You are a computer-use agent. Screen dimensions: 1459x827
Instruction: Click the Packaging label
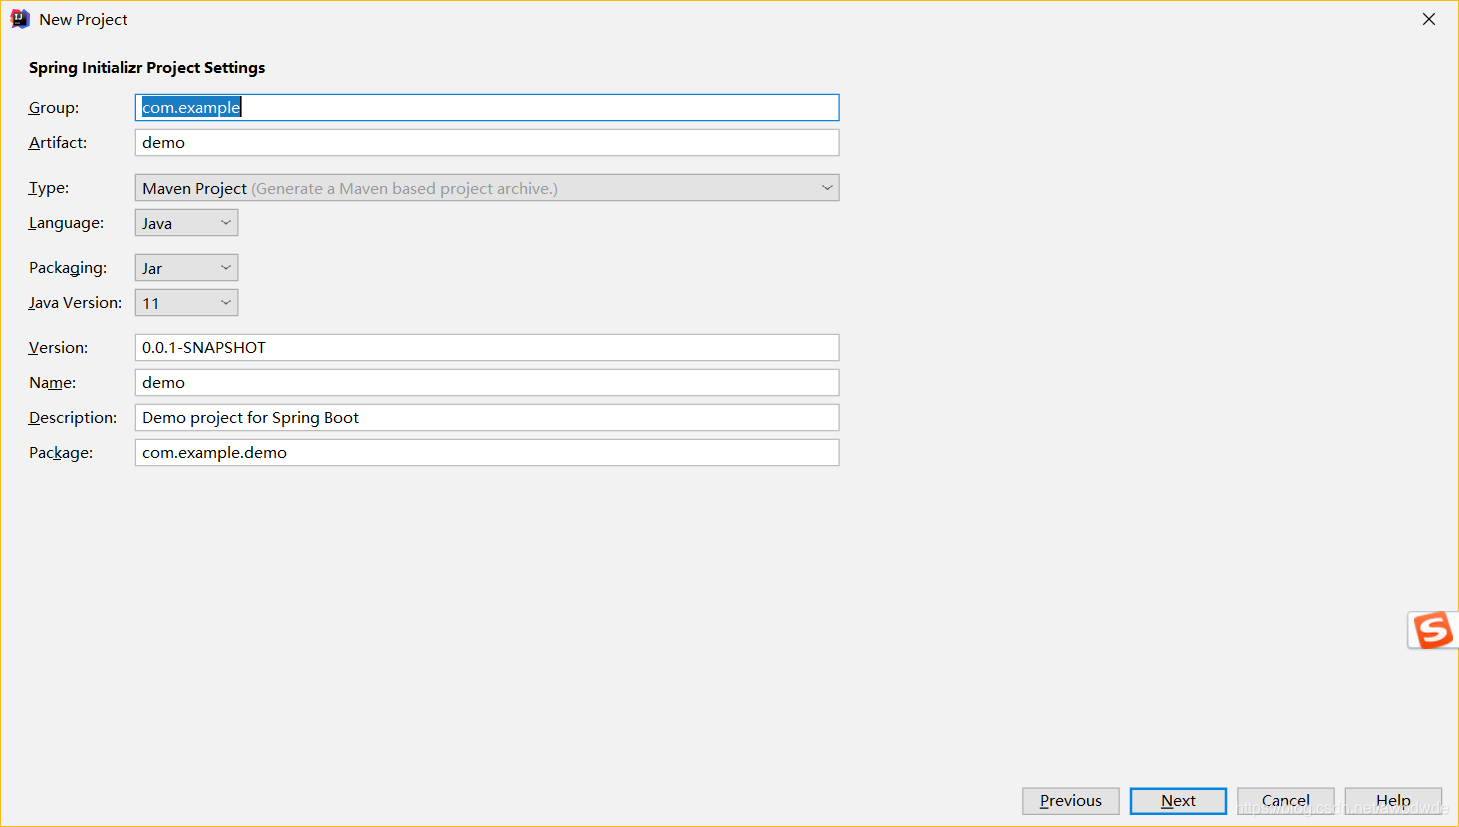(x=68, y=268)
